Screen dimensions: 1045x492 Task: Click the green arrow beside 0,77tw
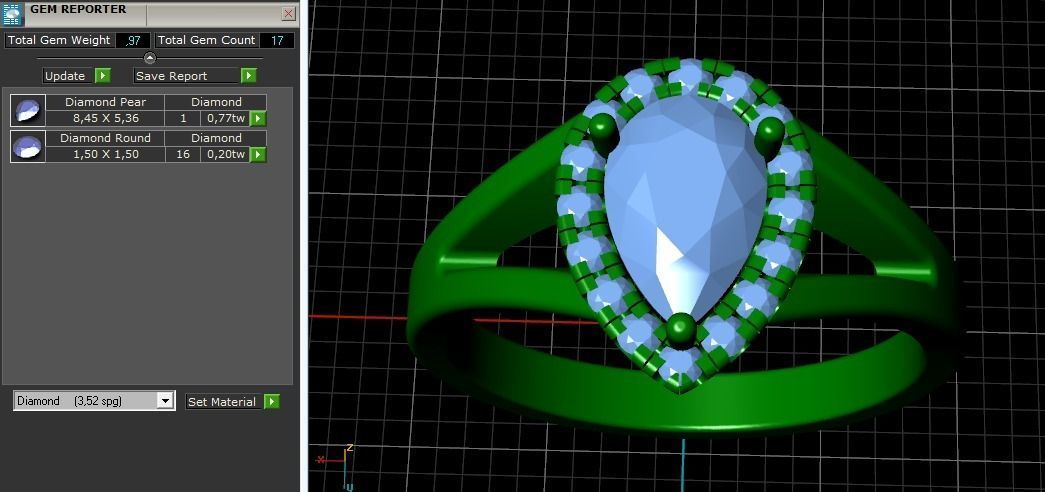pyautogui.click(x=258, y=119)
